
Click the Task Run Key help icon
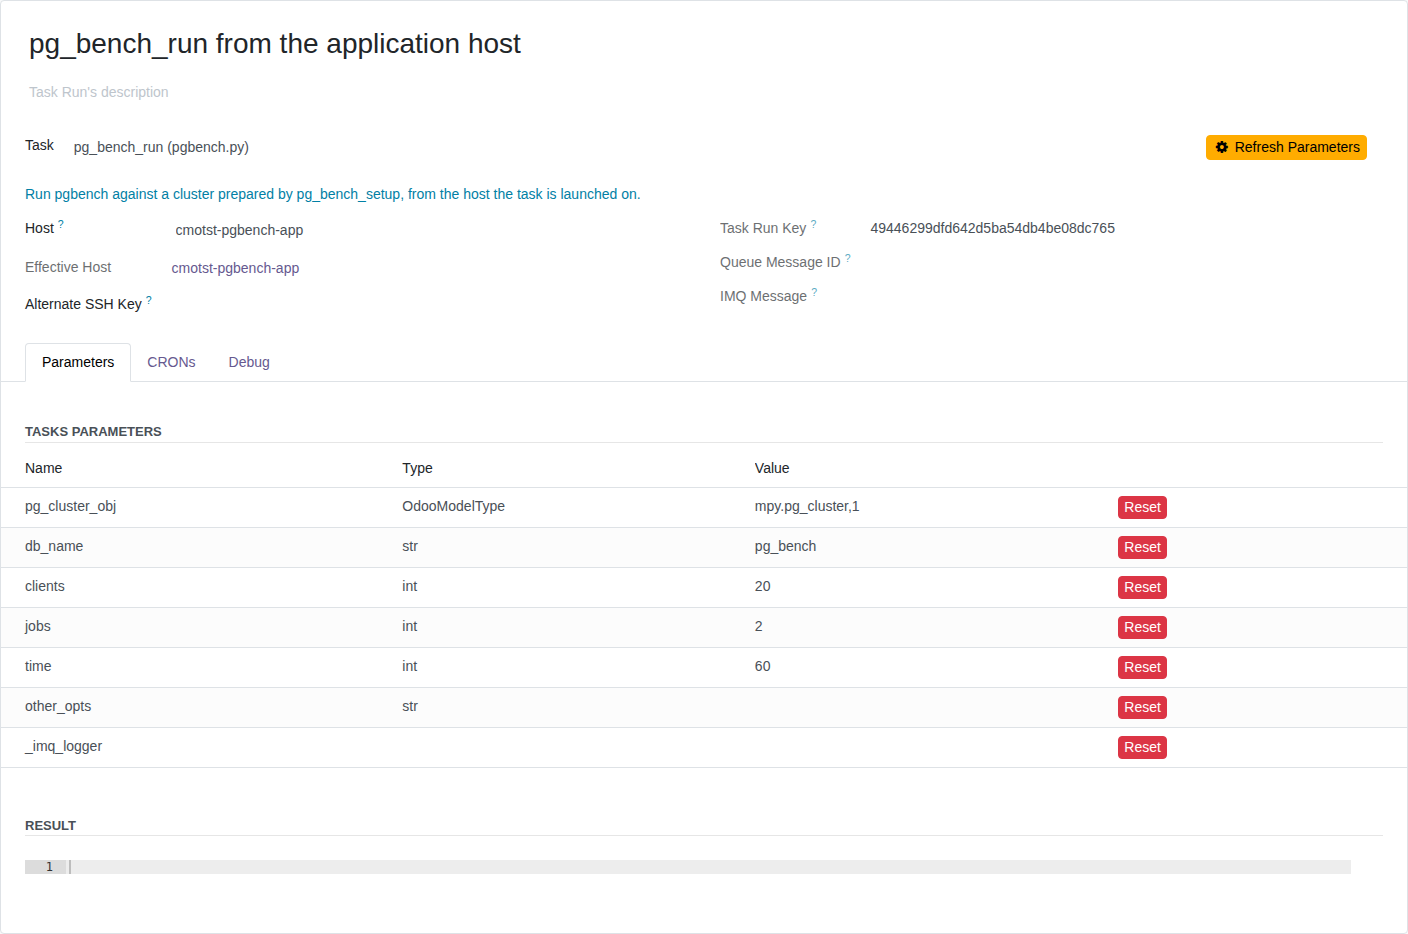click(x=813, y=224)
